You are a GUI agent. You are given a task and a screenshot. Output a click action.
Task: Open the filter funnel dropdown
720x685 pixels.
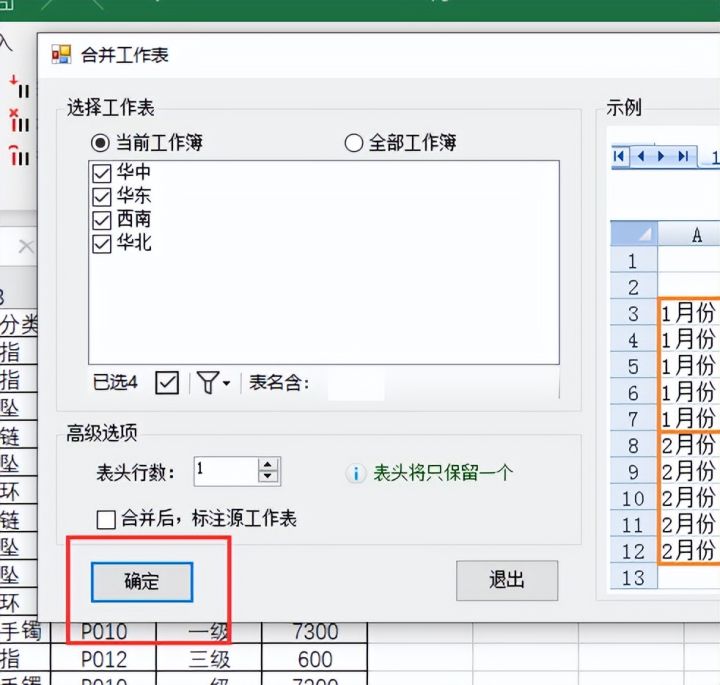[x=213, y=382]
